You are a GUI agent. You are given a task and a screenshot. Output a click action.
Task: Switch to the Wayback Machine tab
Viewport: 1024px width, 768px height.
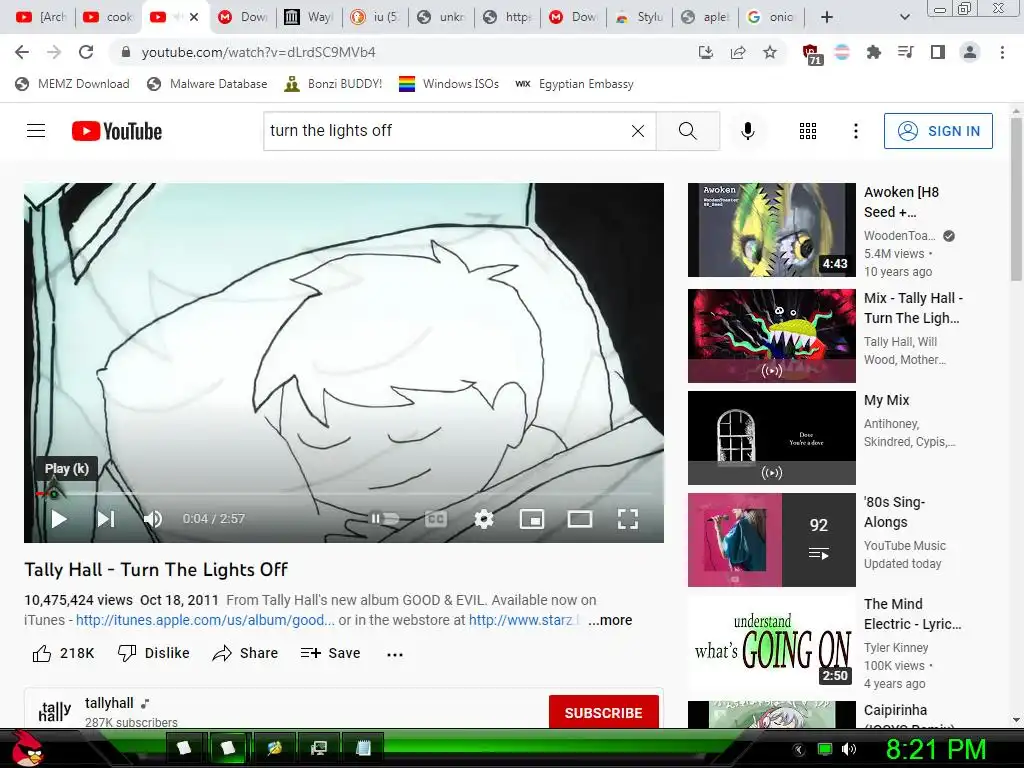coord(308,17)
